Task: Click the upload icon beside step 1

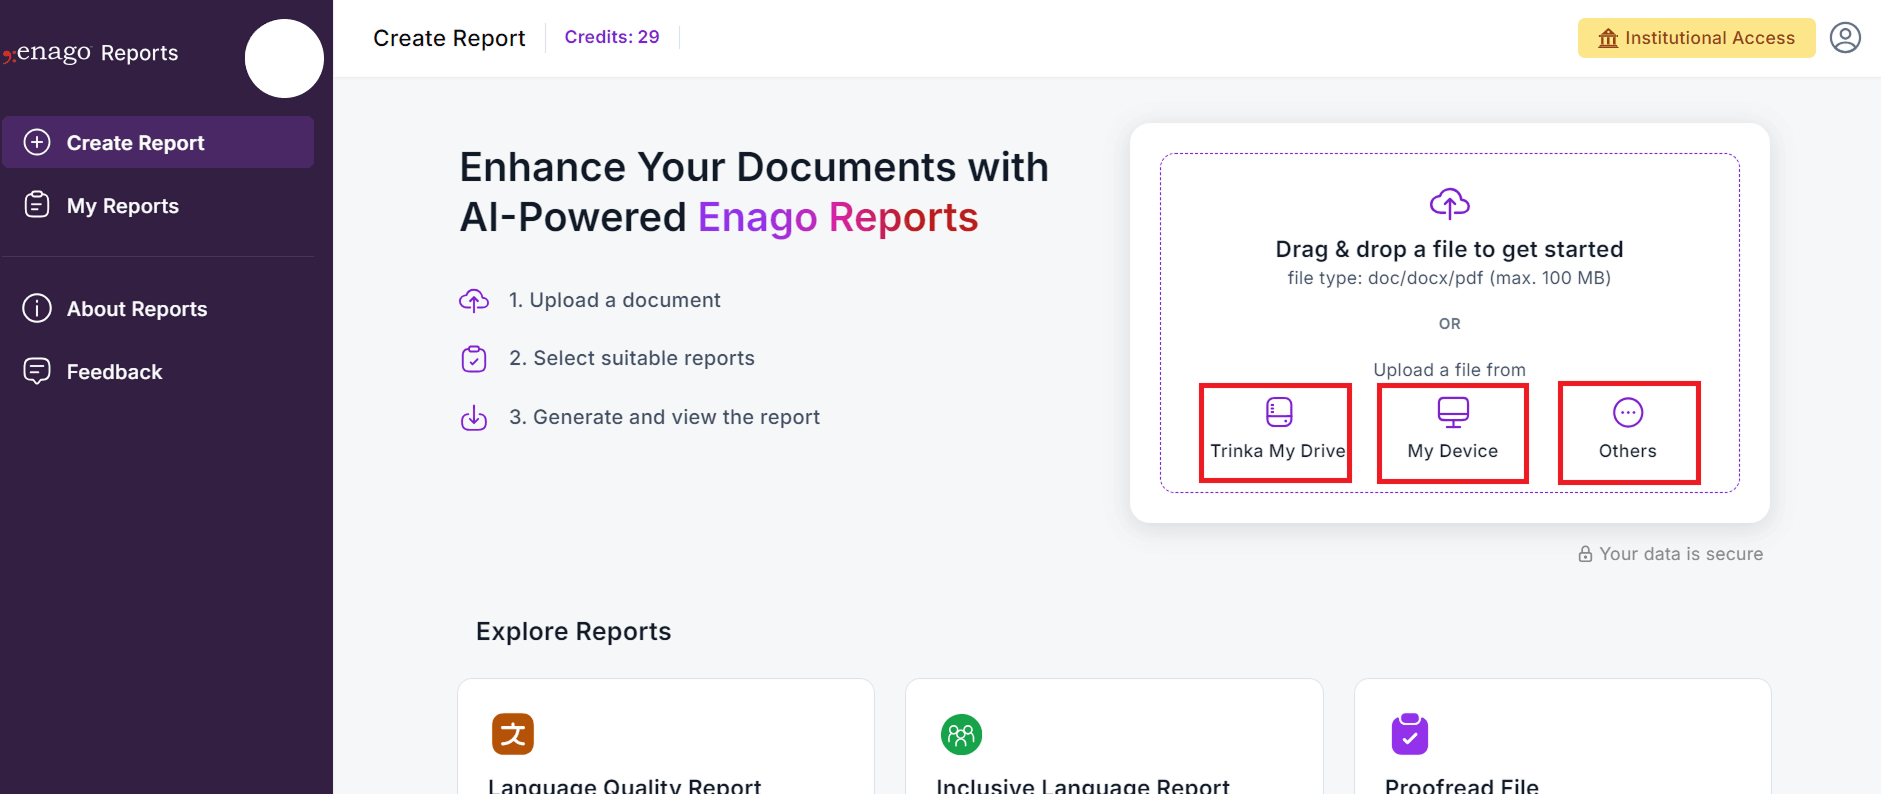Action: pyautogui.click(x=474, y=300)
